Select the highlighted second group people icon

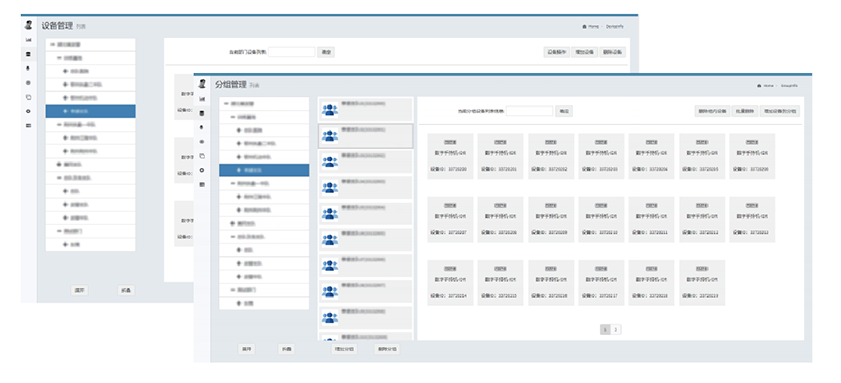tap(329, 136)
